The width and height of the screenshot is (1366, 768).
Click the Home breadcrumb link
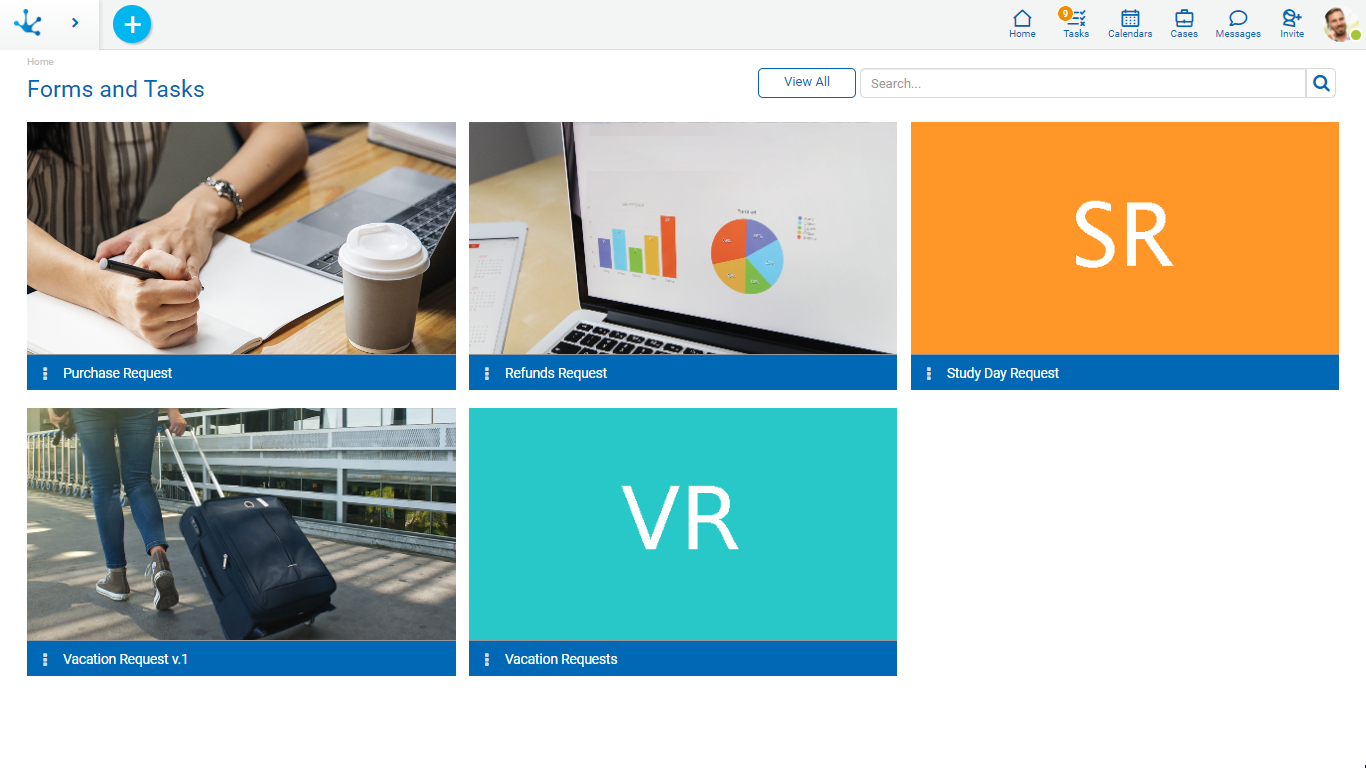[x=40, y=62]
